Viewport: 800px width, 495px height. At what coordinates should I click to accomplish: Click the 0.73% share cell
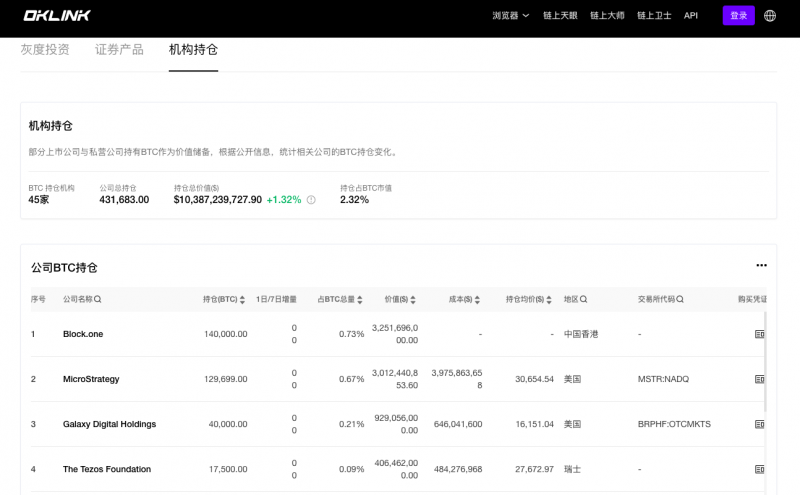(x=352, y=334)
